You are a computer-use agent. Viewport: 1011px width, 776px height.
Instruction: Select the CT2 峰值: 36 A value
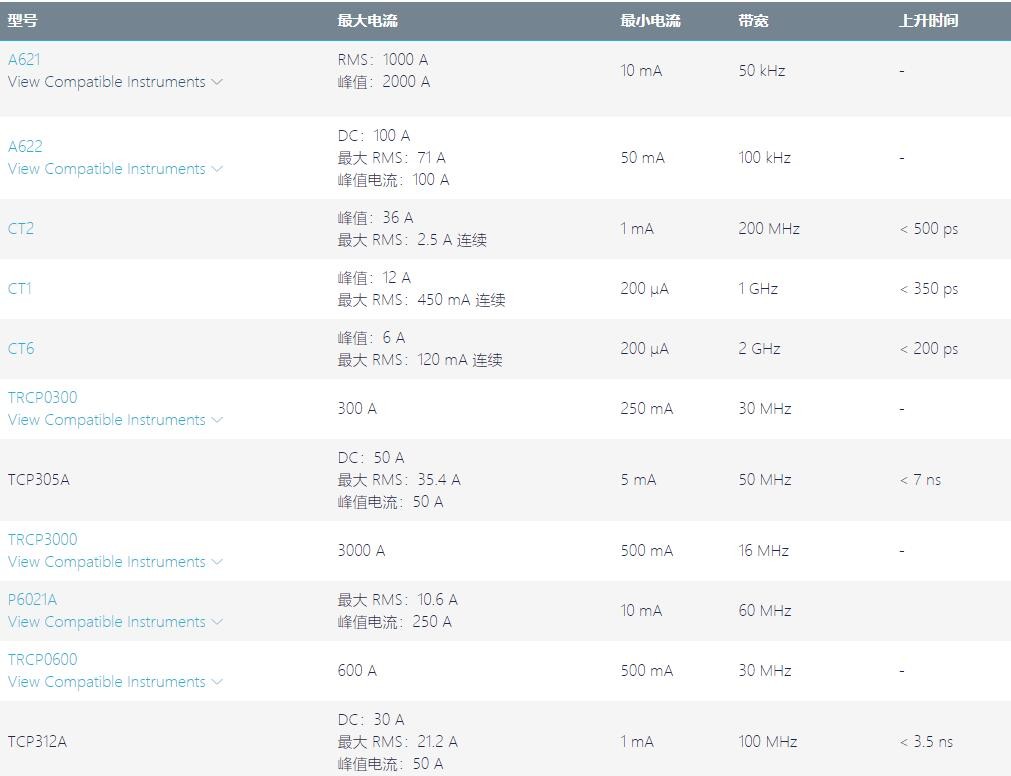click(375, 218)
